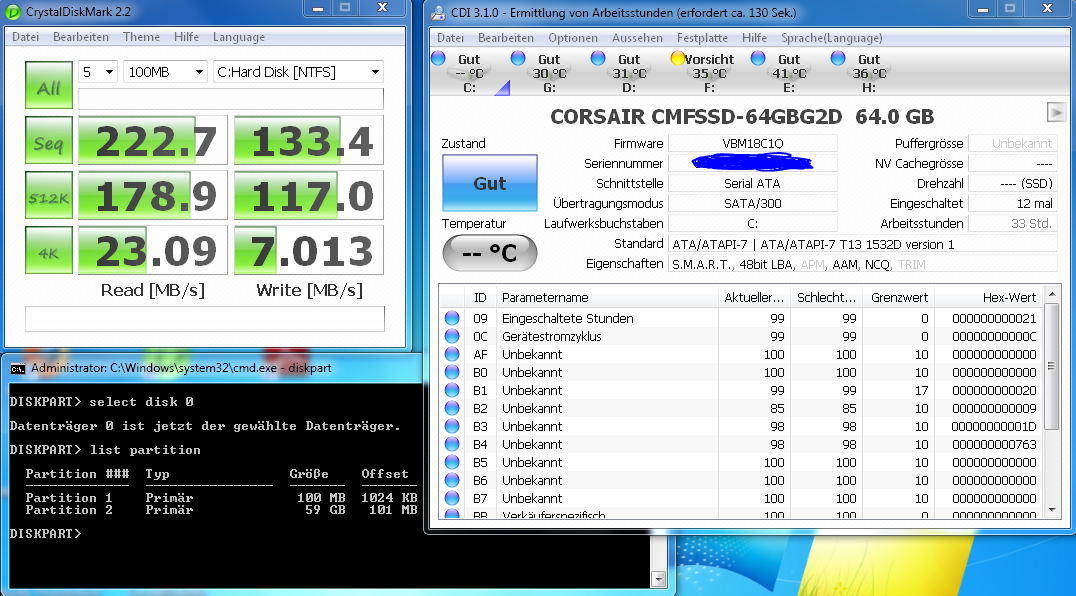Click the Grenzwert column header
Image resolution: width=1076 pixels, height=596 pixels.
(x=898, y=297)
